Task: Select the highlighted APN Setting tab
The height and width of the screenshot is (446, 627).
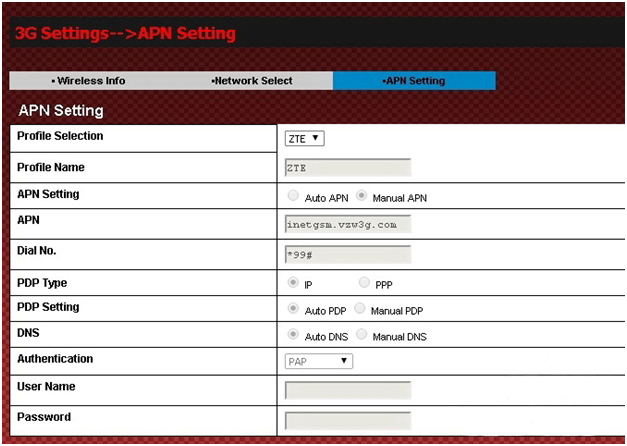Action: pos(414,81)
